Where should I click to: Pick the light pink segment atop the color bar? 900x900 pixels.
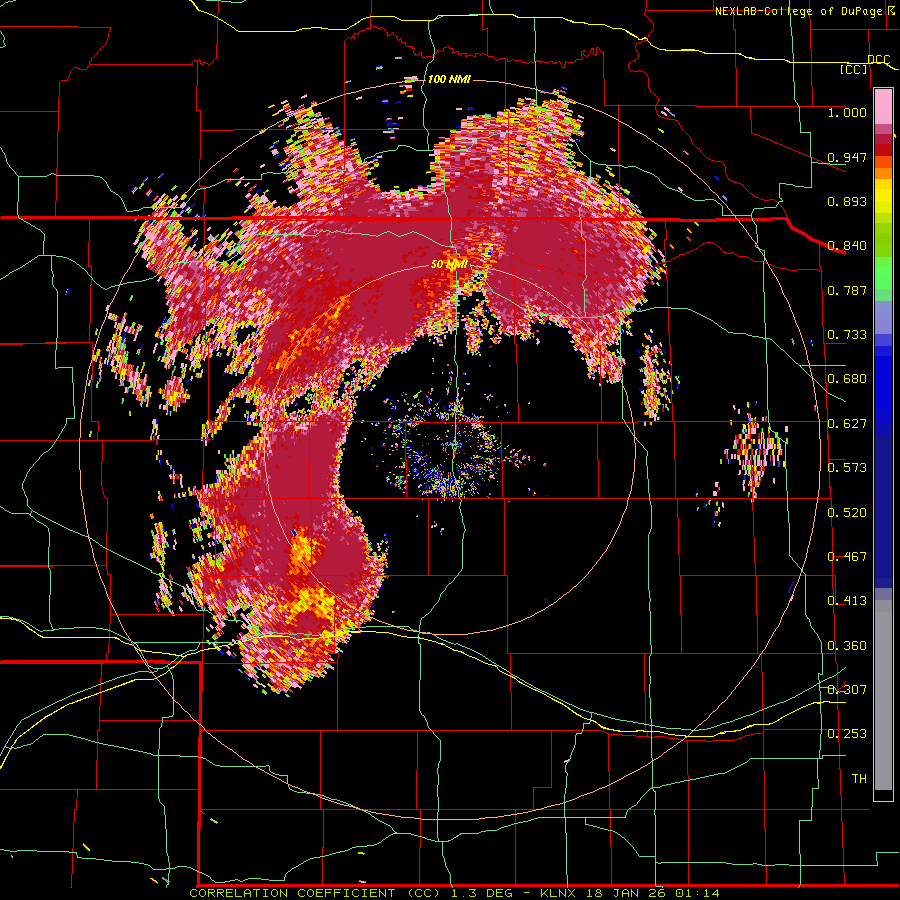[x=883, y=107]
